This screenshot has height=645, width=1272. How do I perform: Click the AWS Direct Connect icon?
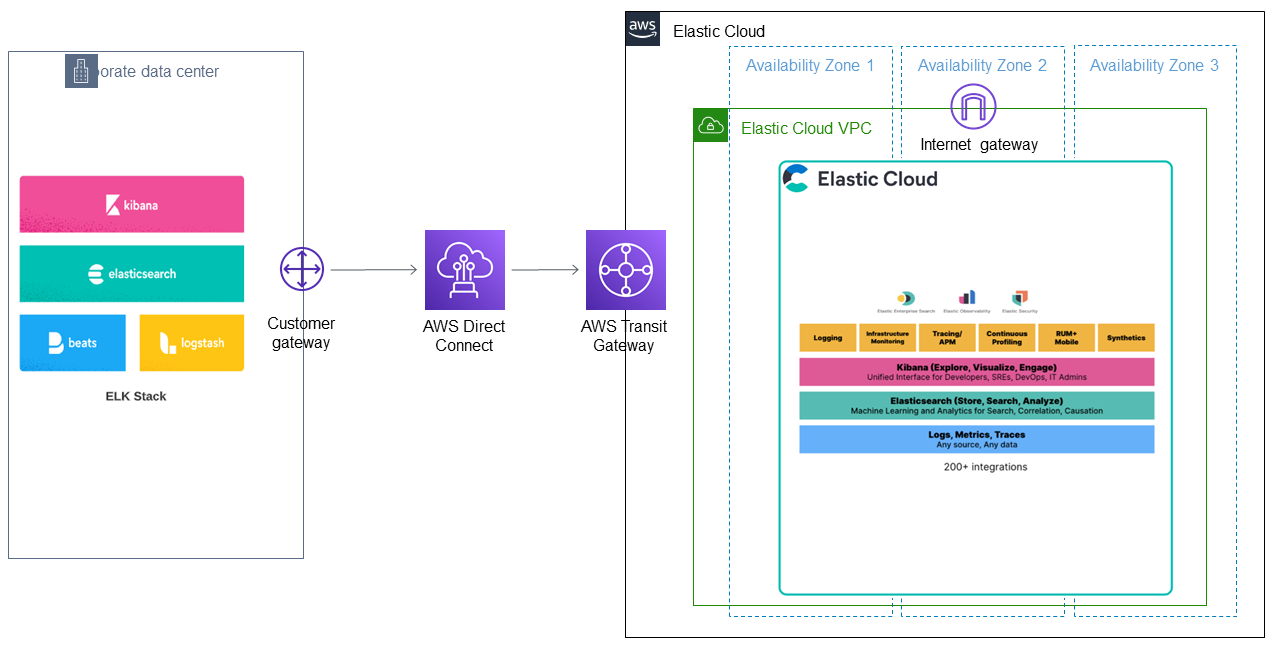coord(464,270)
